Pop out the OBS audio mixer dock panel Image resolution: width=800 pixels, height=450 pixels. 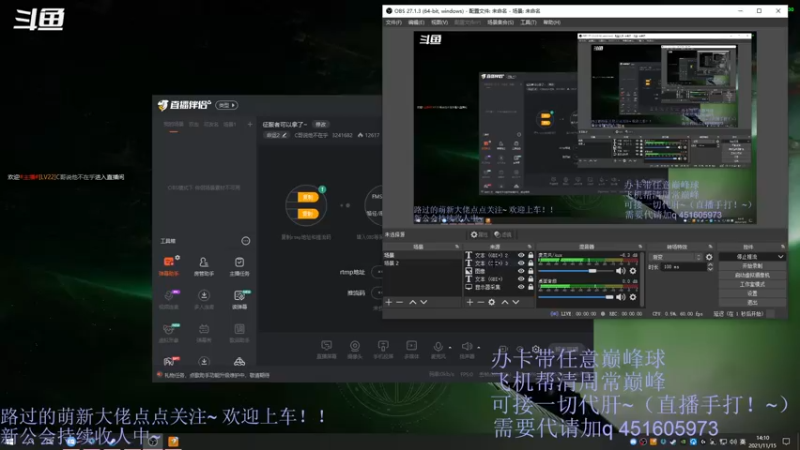click(x=640, y=247)
